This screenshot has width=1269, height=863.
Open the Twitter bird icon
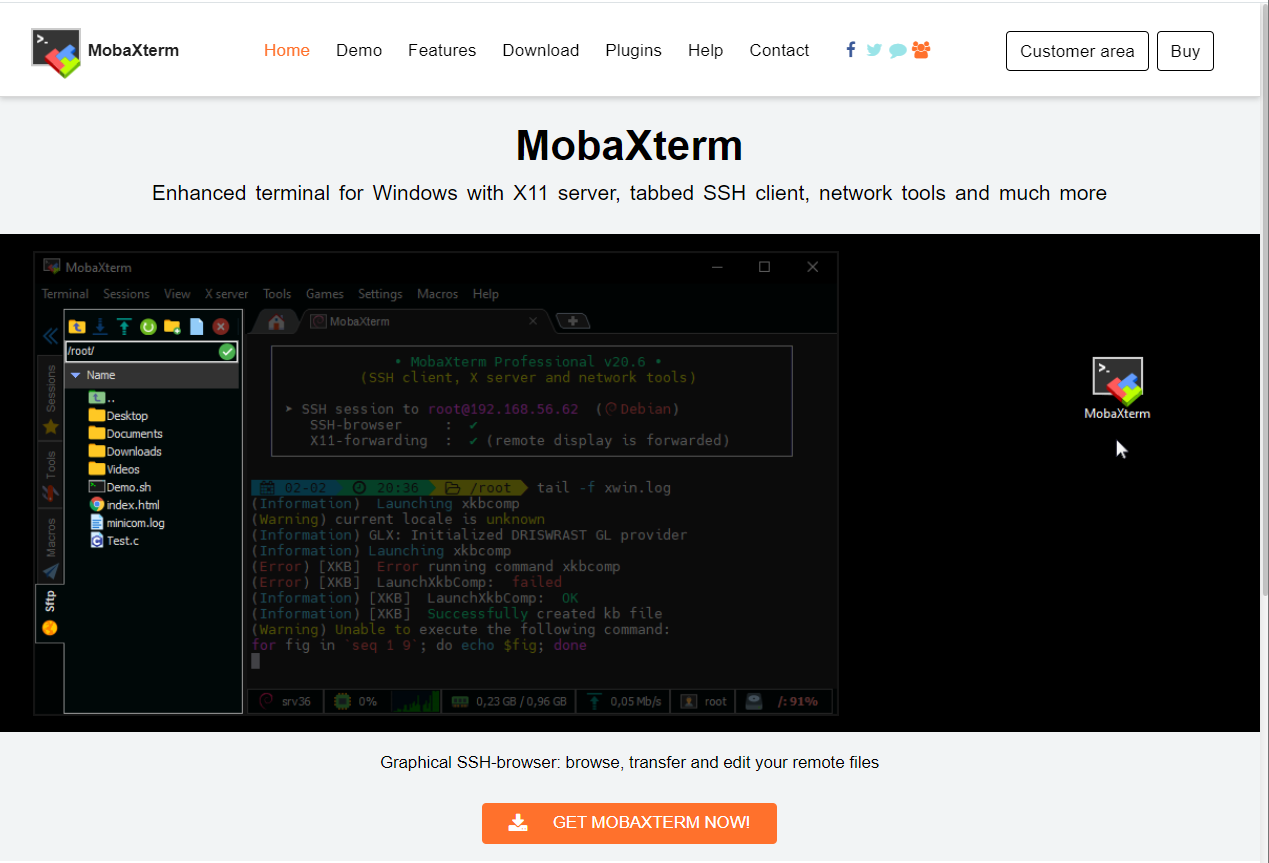point(874,50)
